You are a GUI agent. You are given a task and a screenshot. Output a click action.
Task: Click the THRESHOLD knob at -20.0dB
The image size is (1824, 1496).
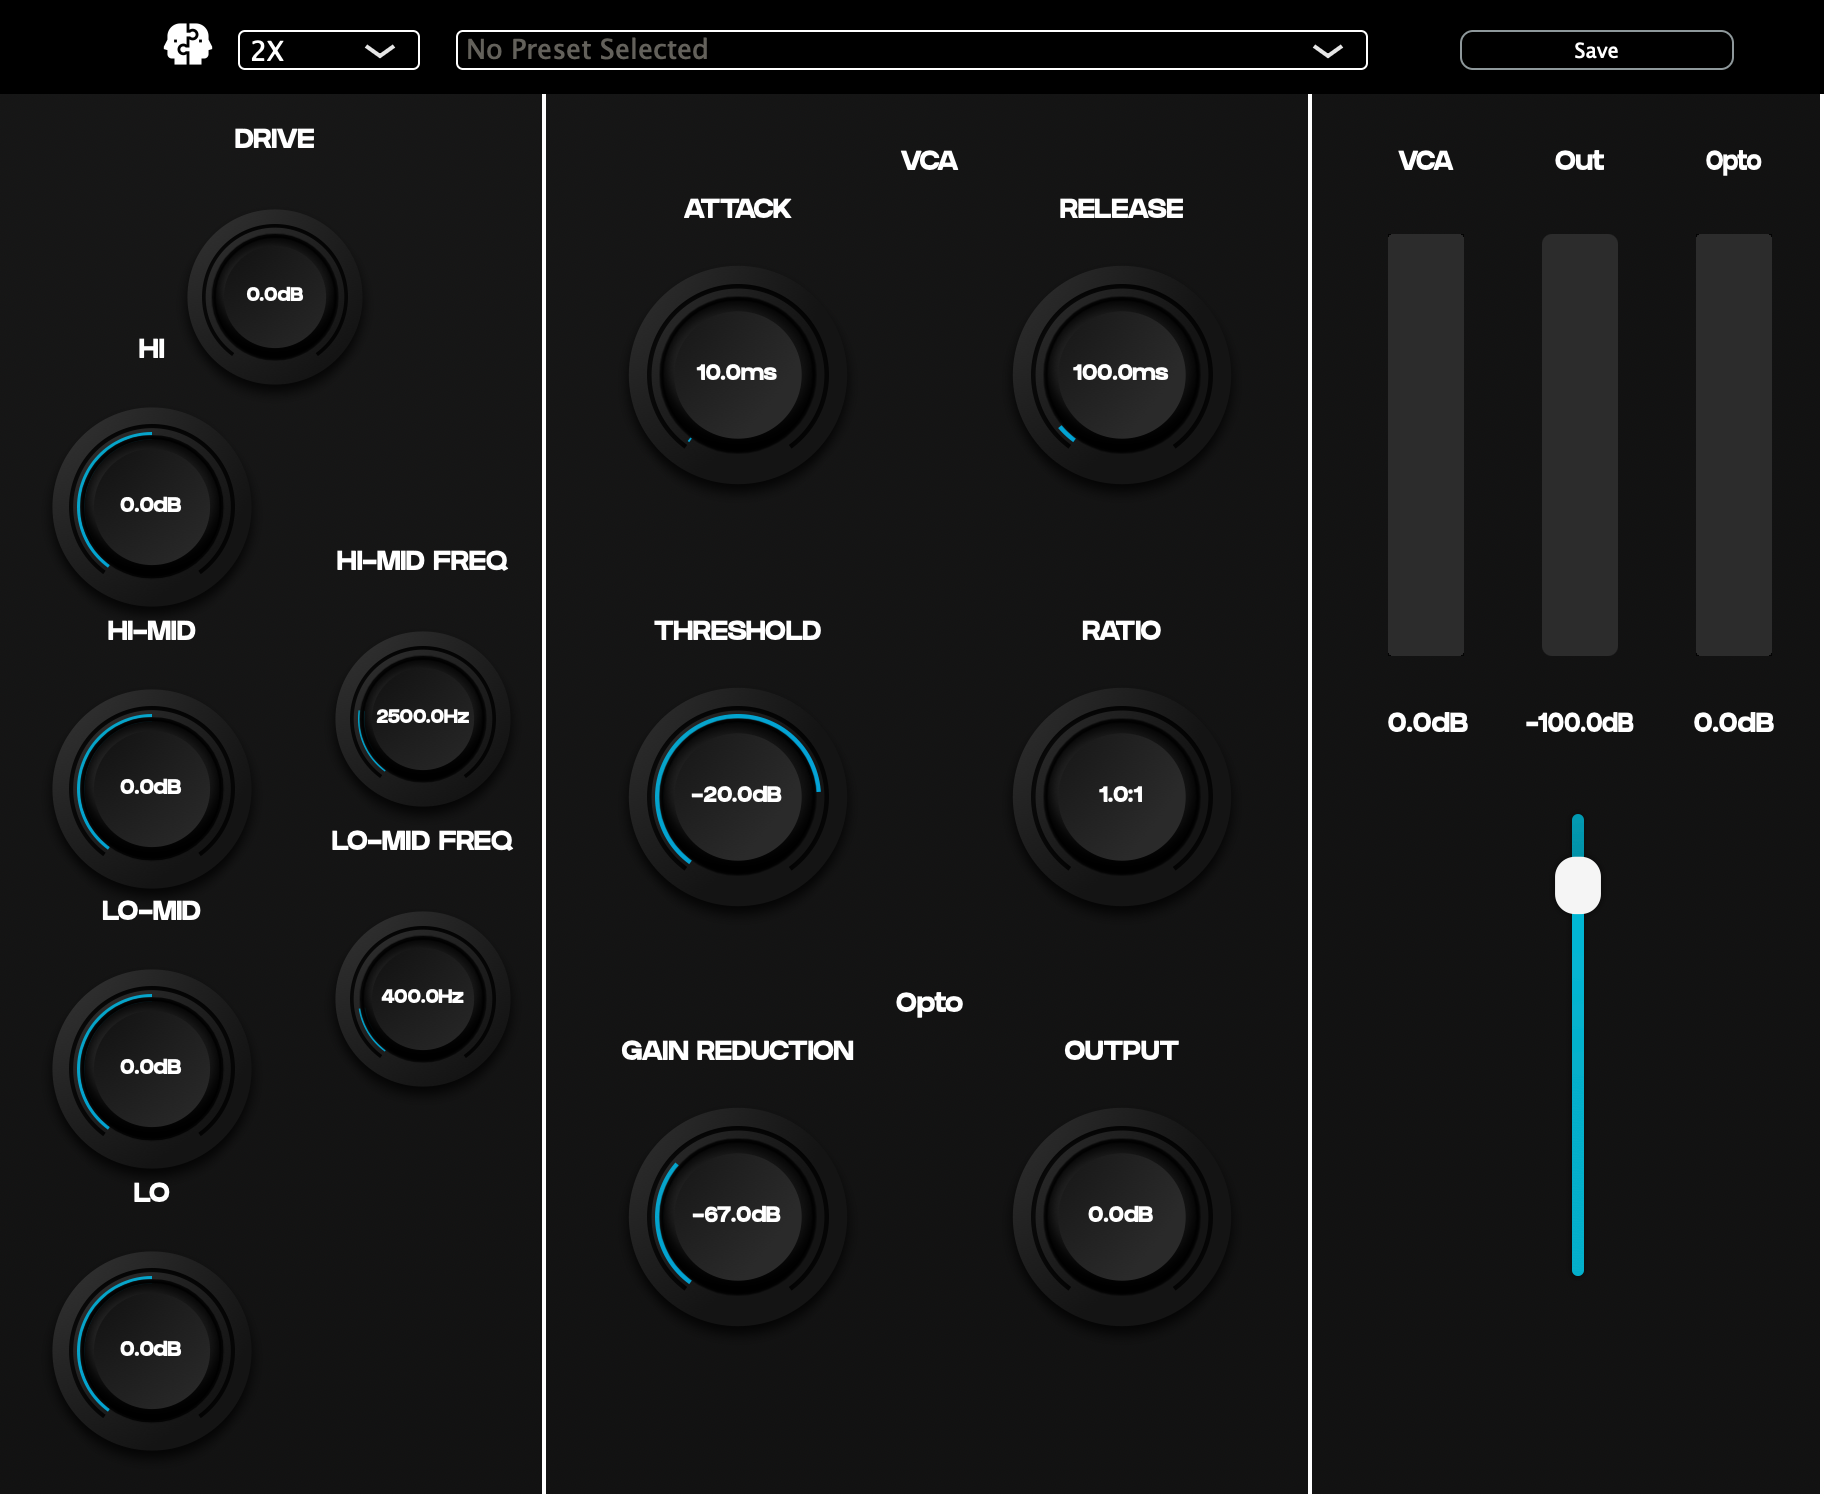[x=737, y=795]
